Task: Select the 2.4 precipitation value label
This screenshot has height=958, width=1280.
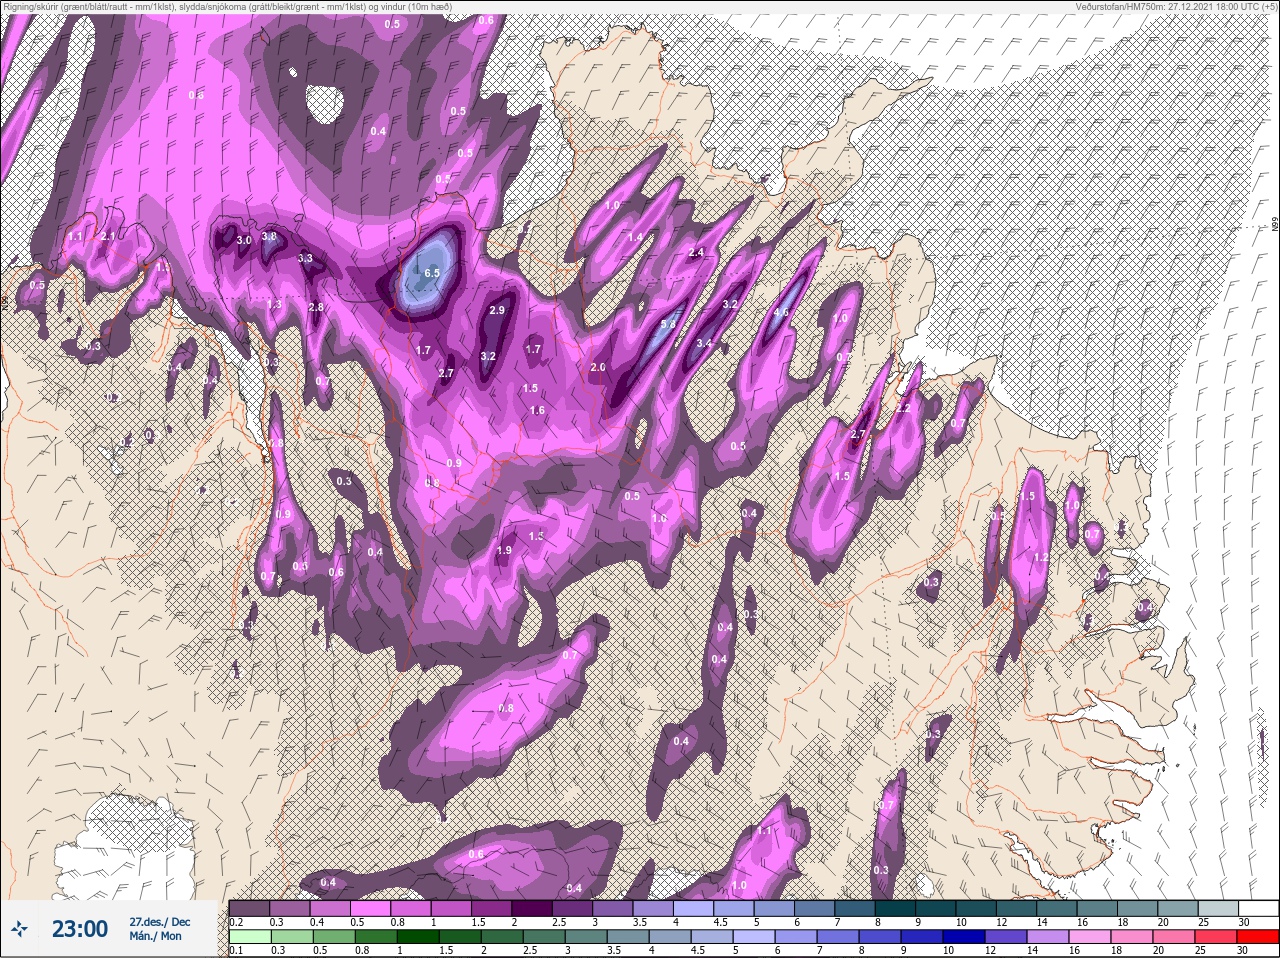Action: [697, 253]
